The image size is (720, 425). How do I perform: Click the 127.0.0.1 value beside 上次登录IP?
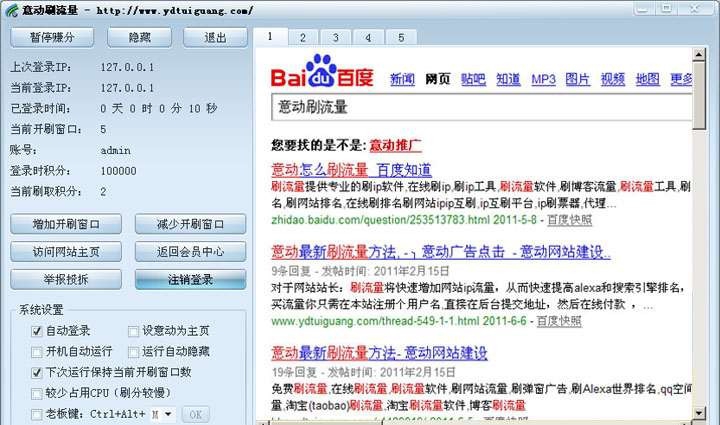point(127,67)
